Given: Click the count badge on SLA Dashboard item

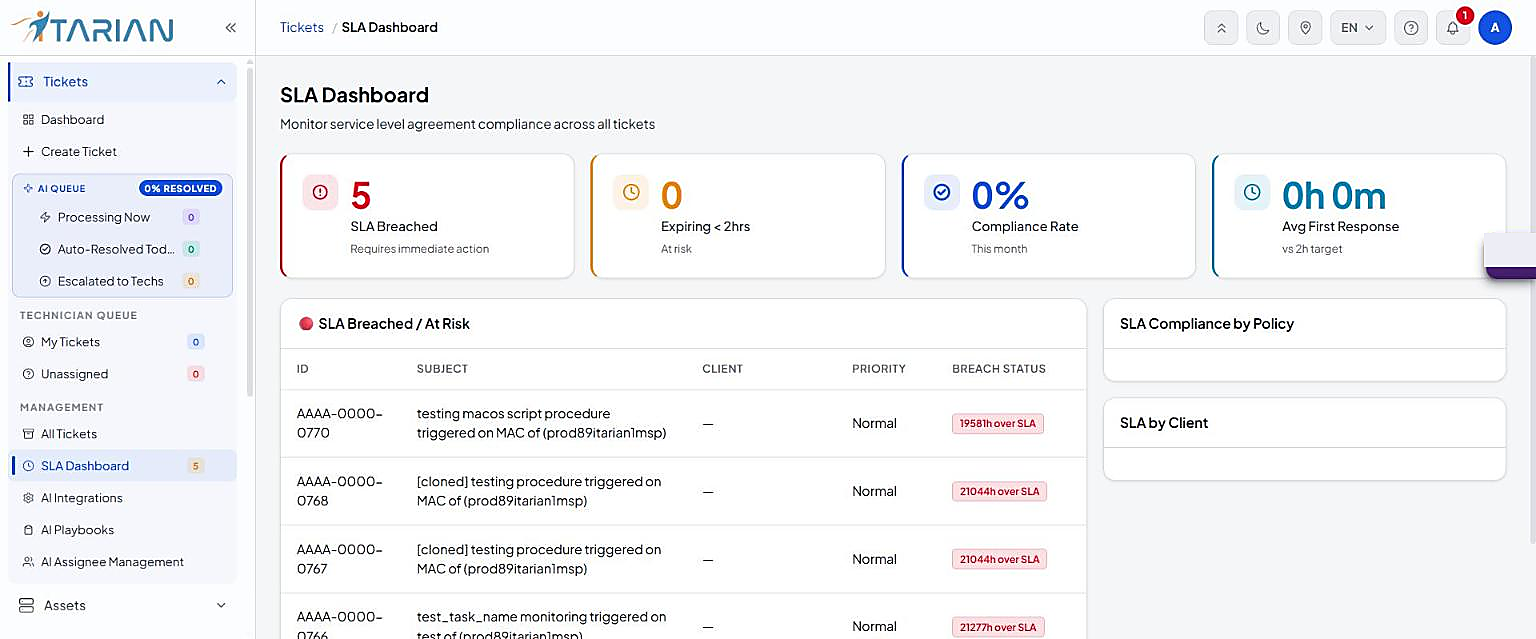Looking at the screenshot, I should pos(195,466).
